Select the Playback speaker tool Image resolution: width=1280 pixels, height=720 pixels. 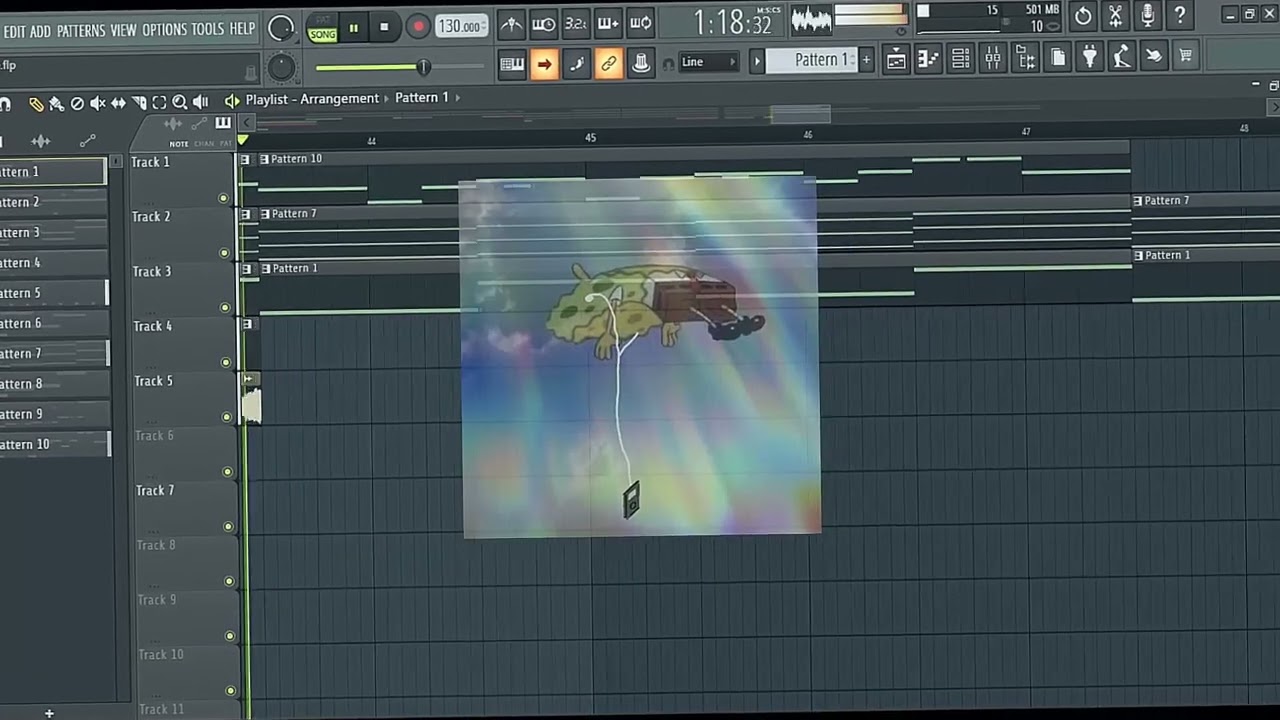click(x=200, y=102)
